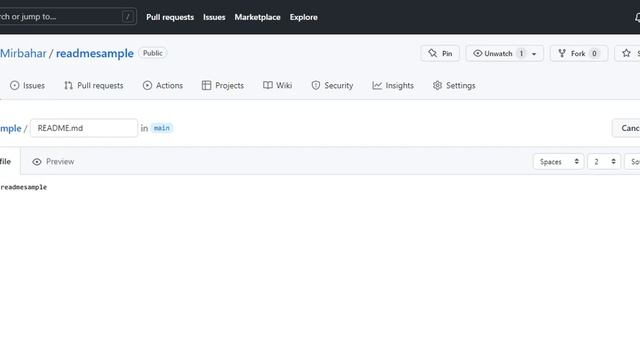Open the breadcrumb repository link before filename

point(11,128)
